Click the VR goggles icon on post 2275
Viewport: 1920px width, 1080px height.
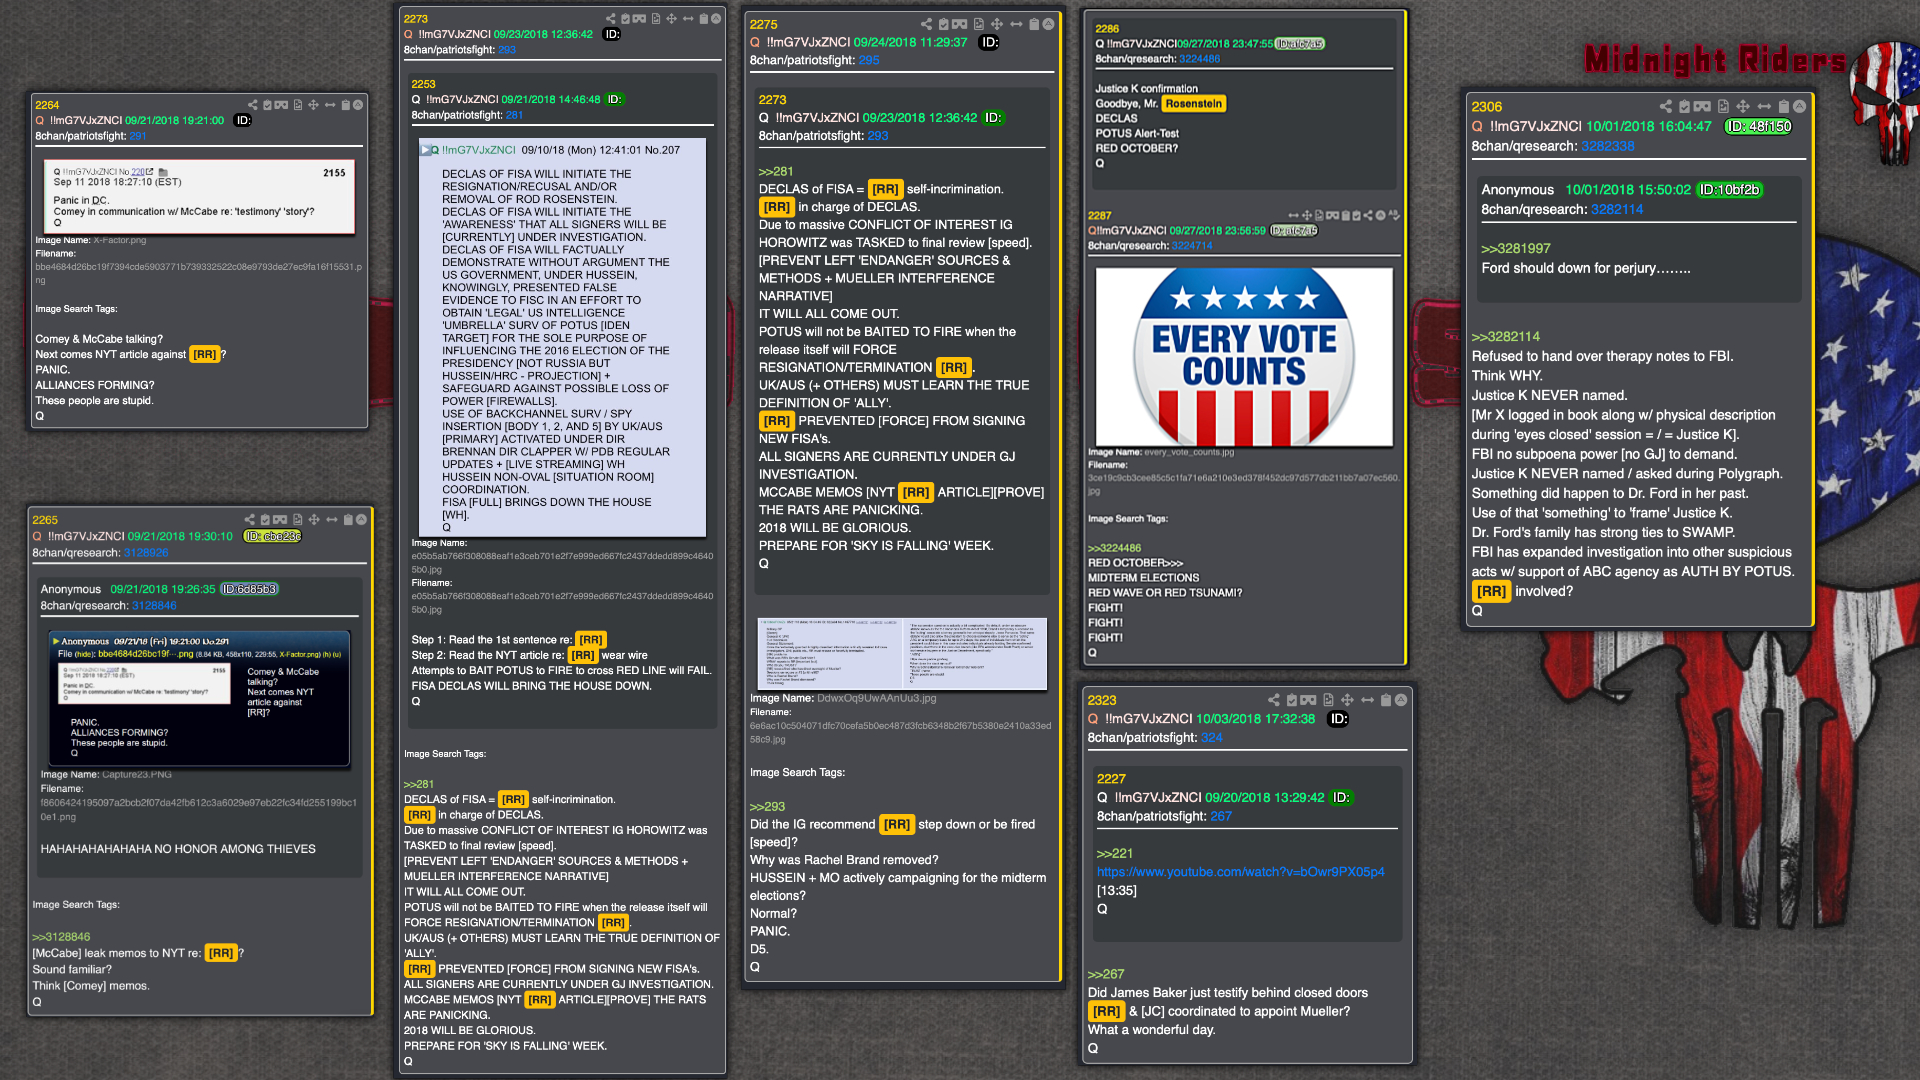(960, 24)
